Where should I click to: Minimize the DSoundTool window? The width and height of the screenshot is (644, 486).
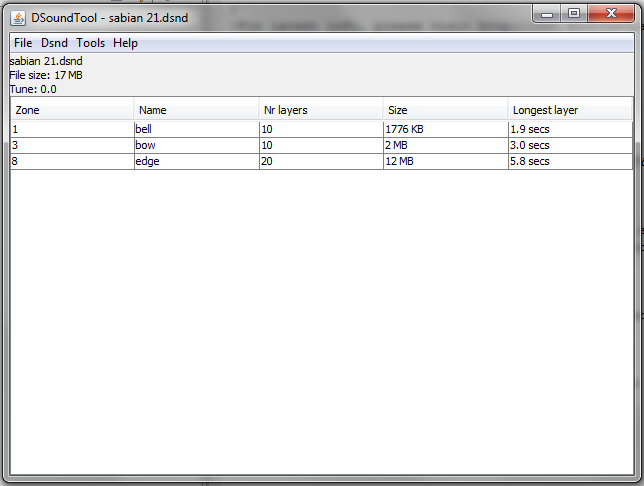pyautogui.click(x=547, y=14)
